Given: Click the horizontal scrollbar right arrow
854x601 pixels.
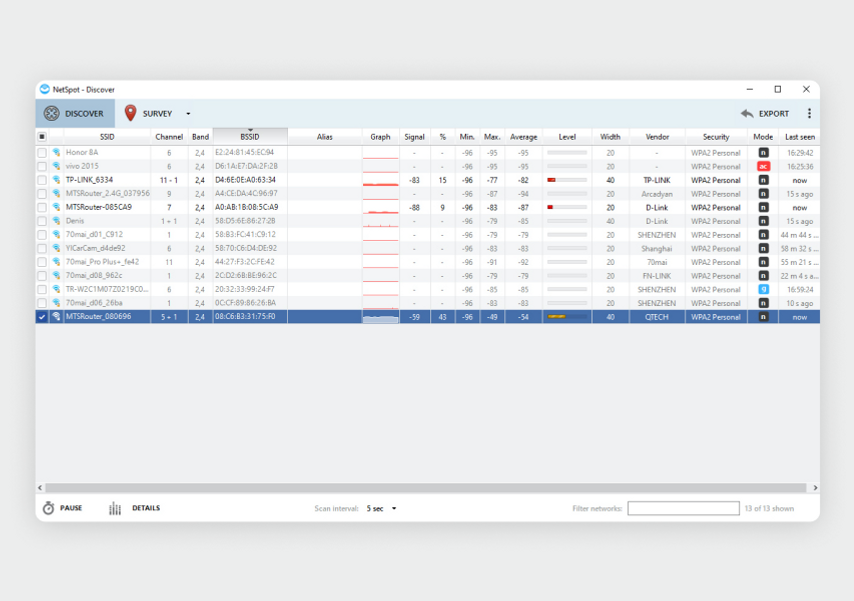Looking at the screenshot, I should tap(815, 488).
